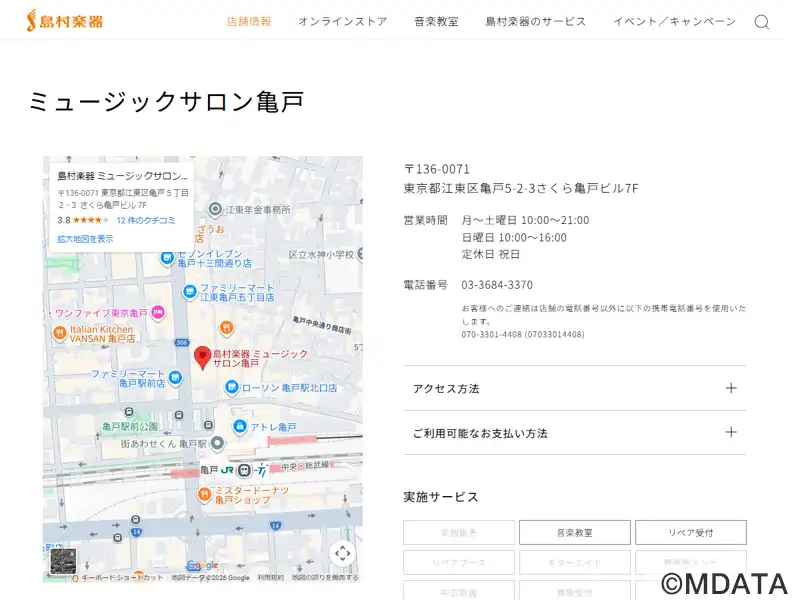Viewport: 800px width, 600px height.
Task: Click the 街あわせくん 亀戸駅 marker
Action: pyautogui.click(x=217, y=443)
